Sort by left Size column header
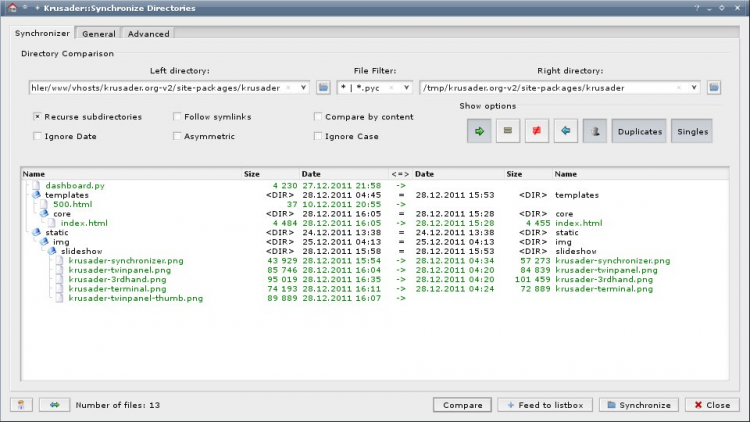This screenshot has height=422, width=750. pyautogui.click(x=270, y=174)
